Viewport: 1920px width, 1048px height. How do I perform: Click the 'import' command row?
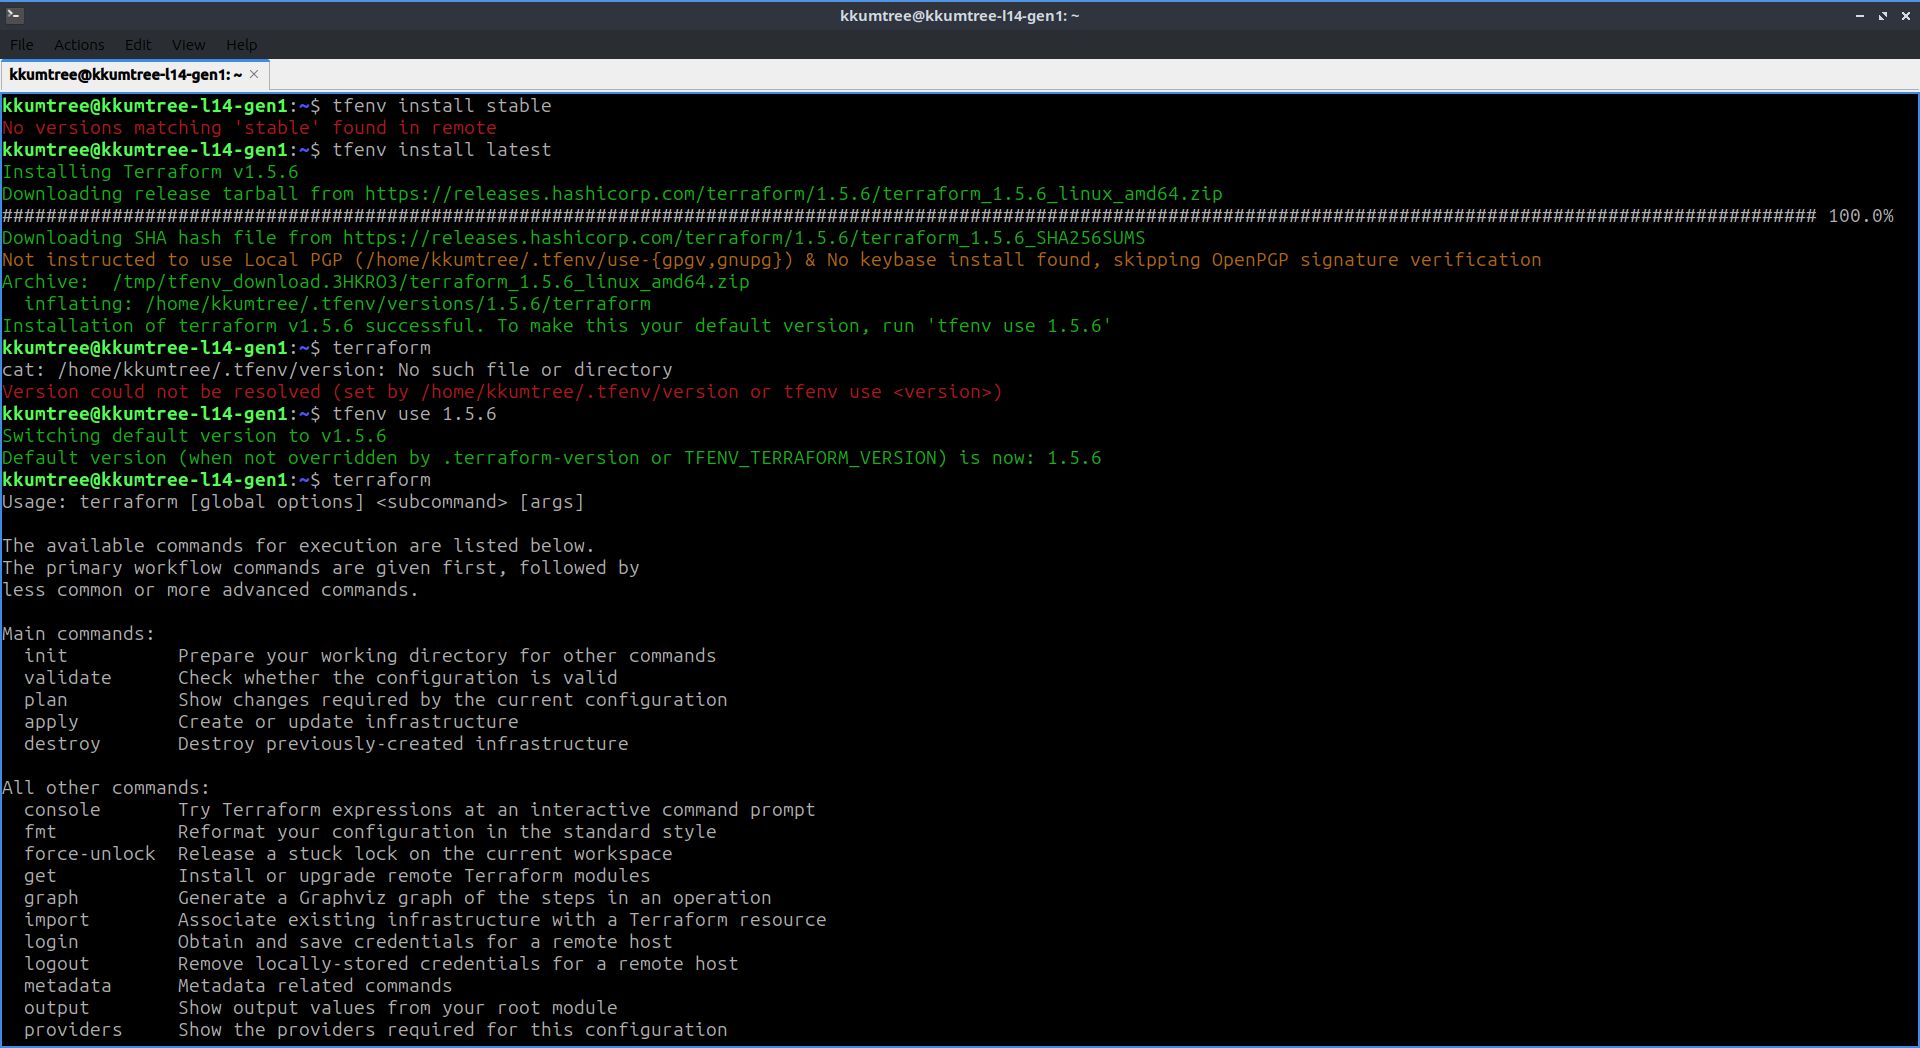click(425, 920)
